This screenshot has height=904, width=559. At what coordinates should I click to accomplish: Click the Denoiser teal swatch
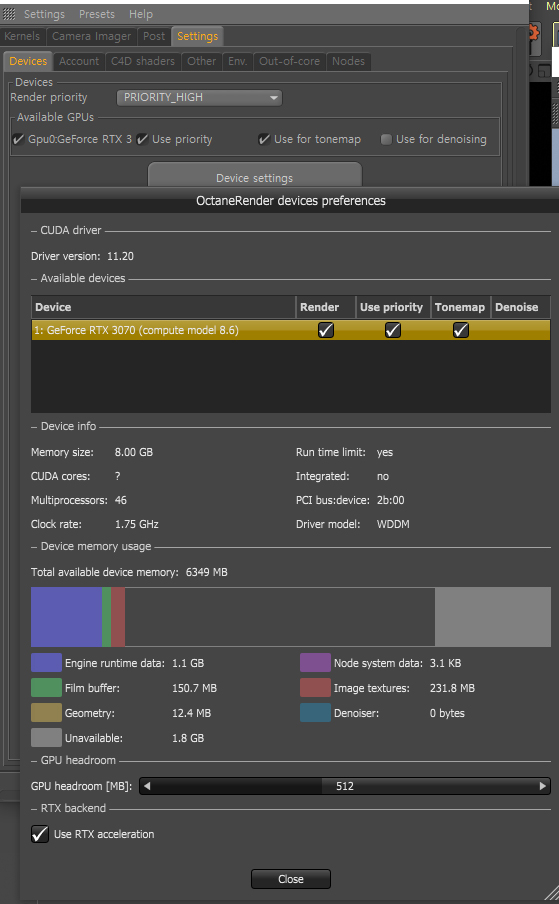click(x=315, y=713)
